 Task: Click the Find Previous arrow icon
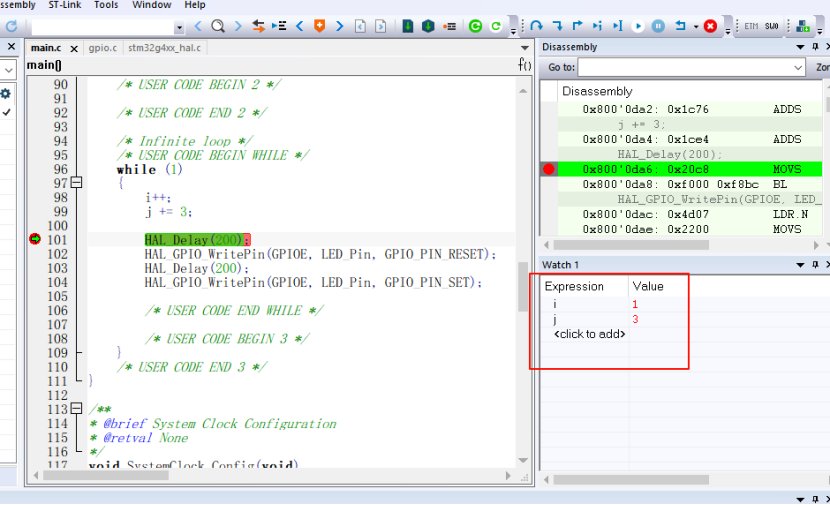[198, 26]
